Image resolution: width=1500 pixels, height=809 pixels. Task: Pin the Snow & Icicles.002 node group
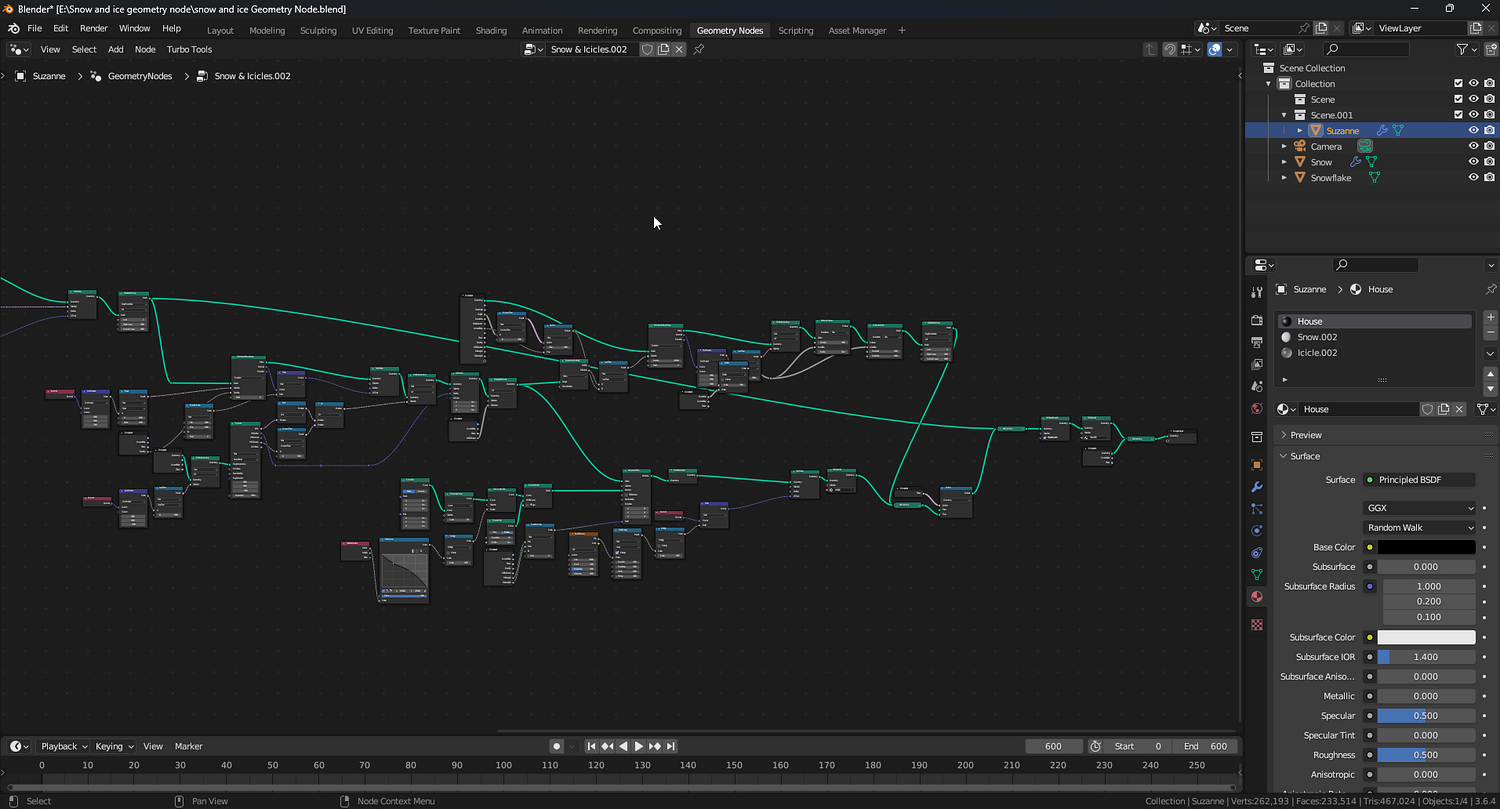click(x=699, y=49)
